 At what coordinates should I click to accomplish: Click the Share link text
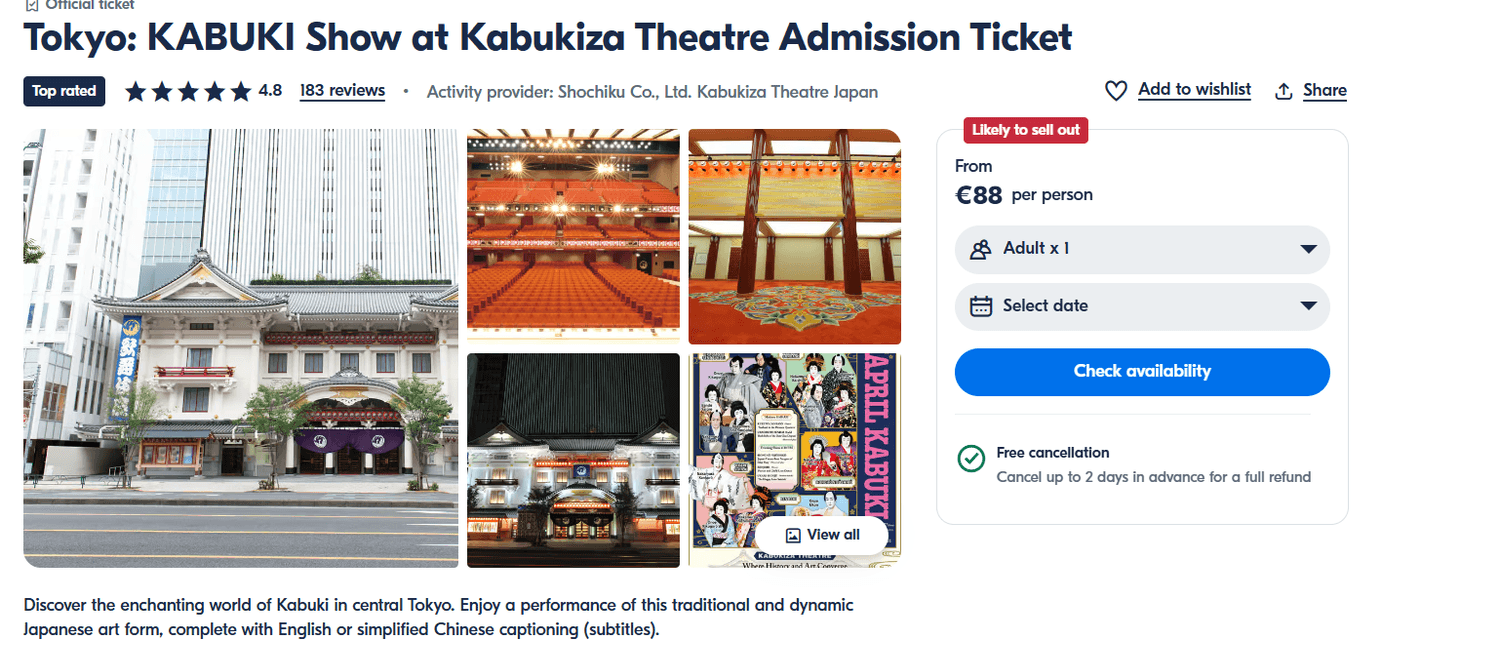[1325, 91]
